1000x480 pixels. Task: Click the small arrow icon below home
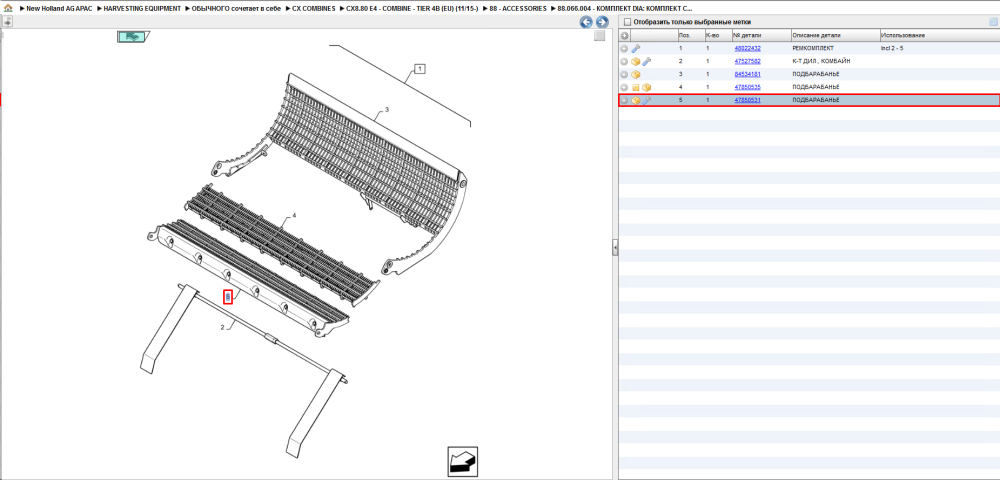pyautogui.click(x=7, y=22)
